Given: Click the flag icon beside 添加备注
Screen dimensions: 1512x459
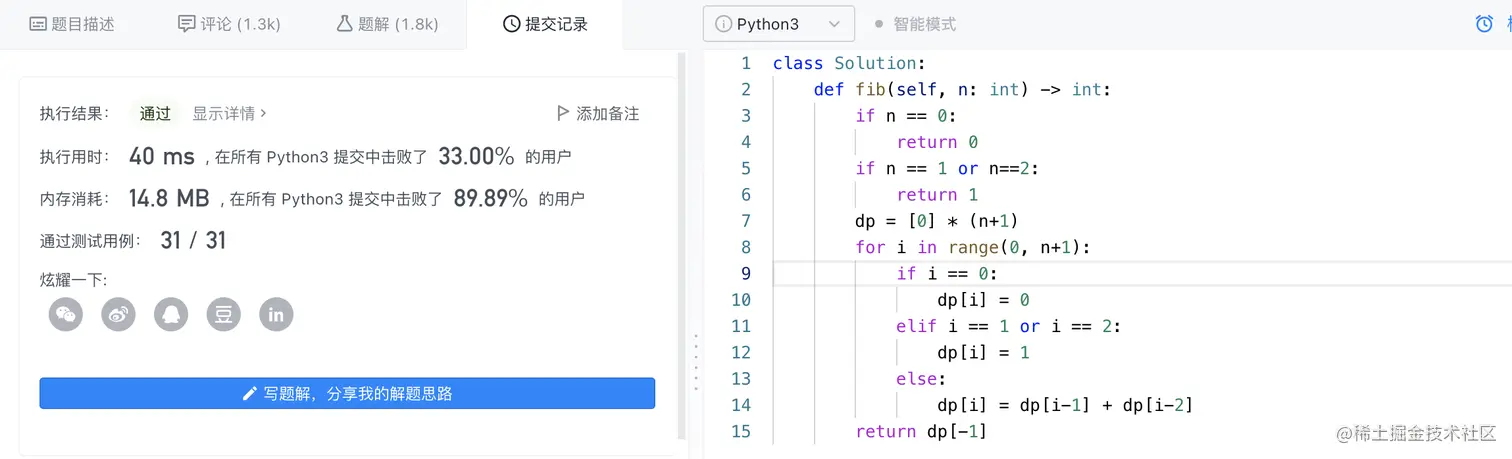Looking at the screenshot, I should point(563,113).
